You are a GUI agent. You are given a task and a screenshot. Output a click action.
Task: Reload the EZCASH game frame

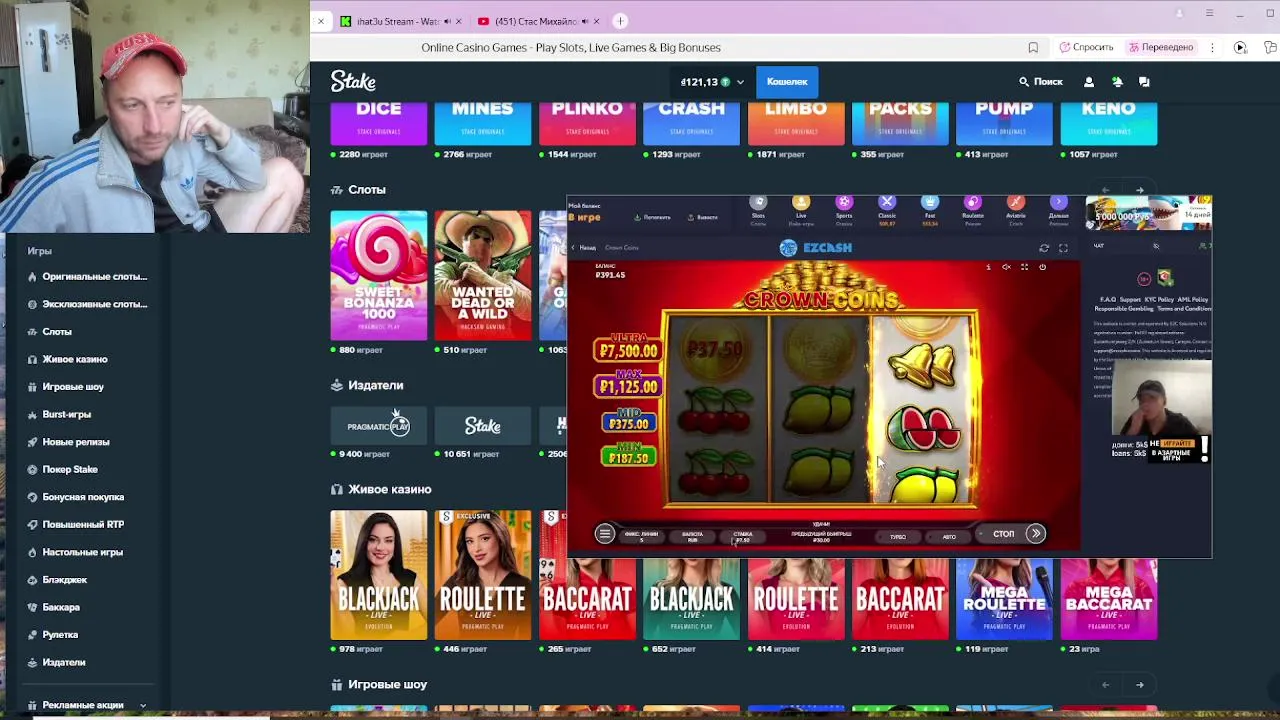[1044, 248]
